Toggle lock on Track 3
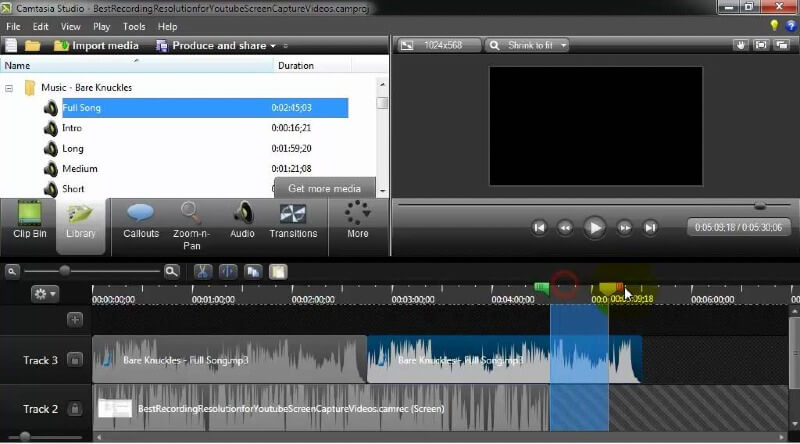Image resolution: width=800 pixels, height=444 pixels. 74,360
